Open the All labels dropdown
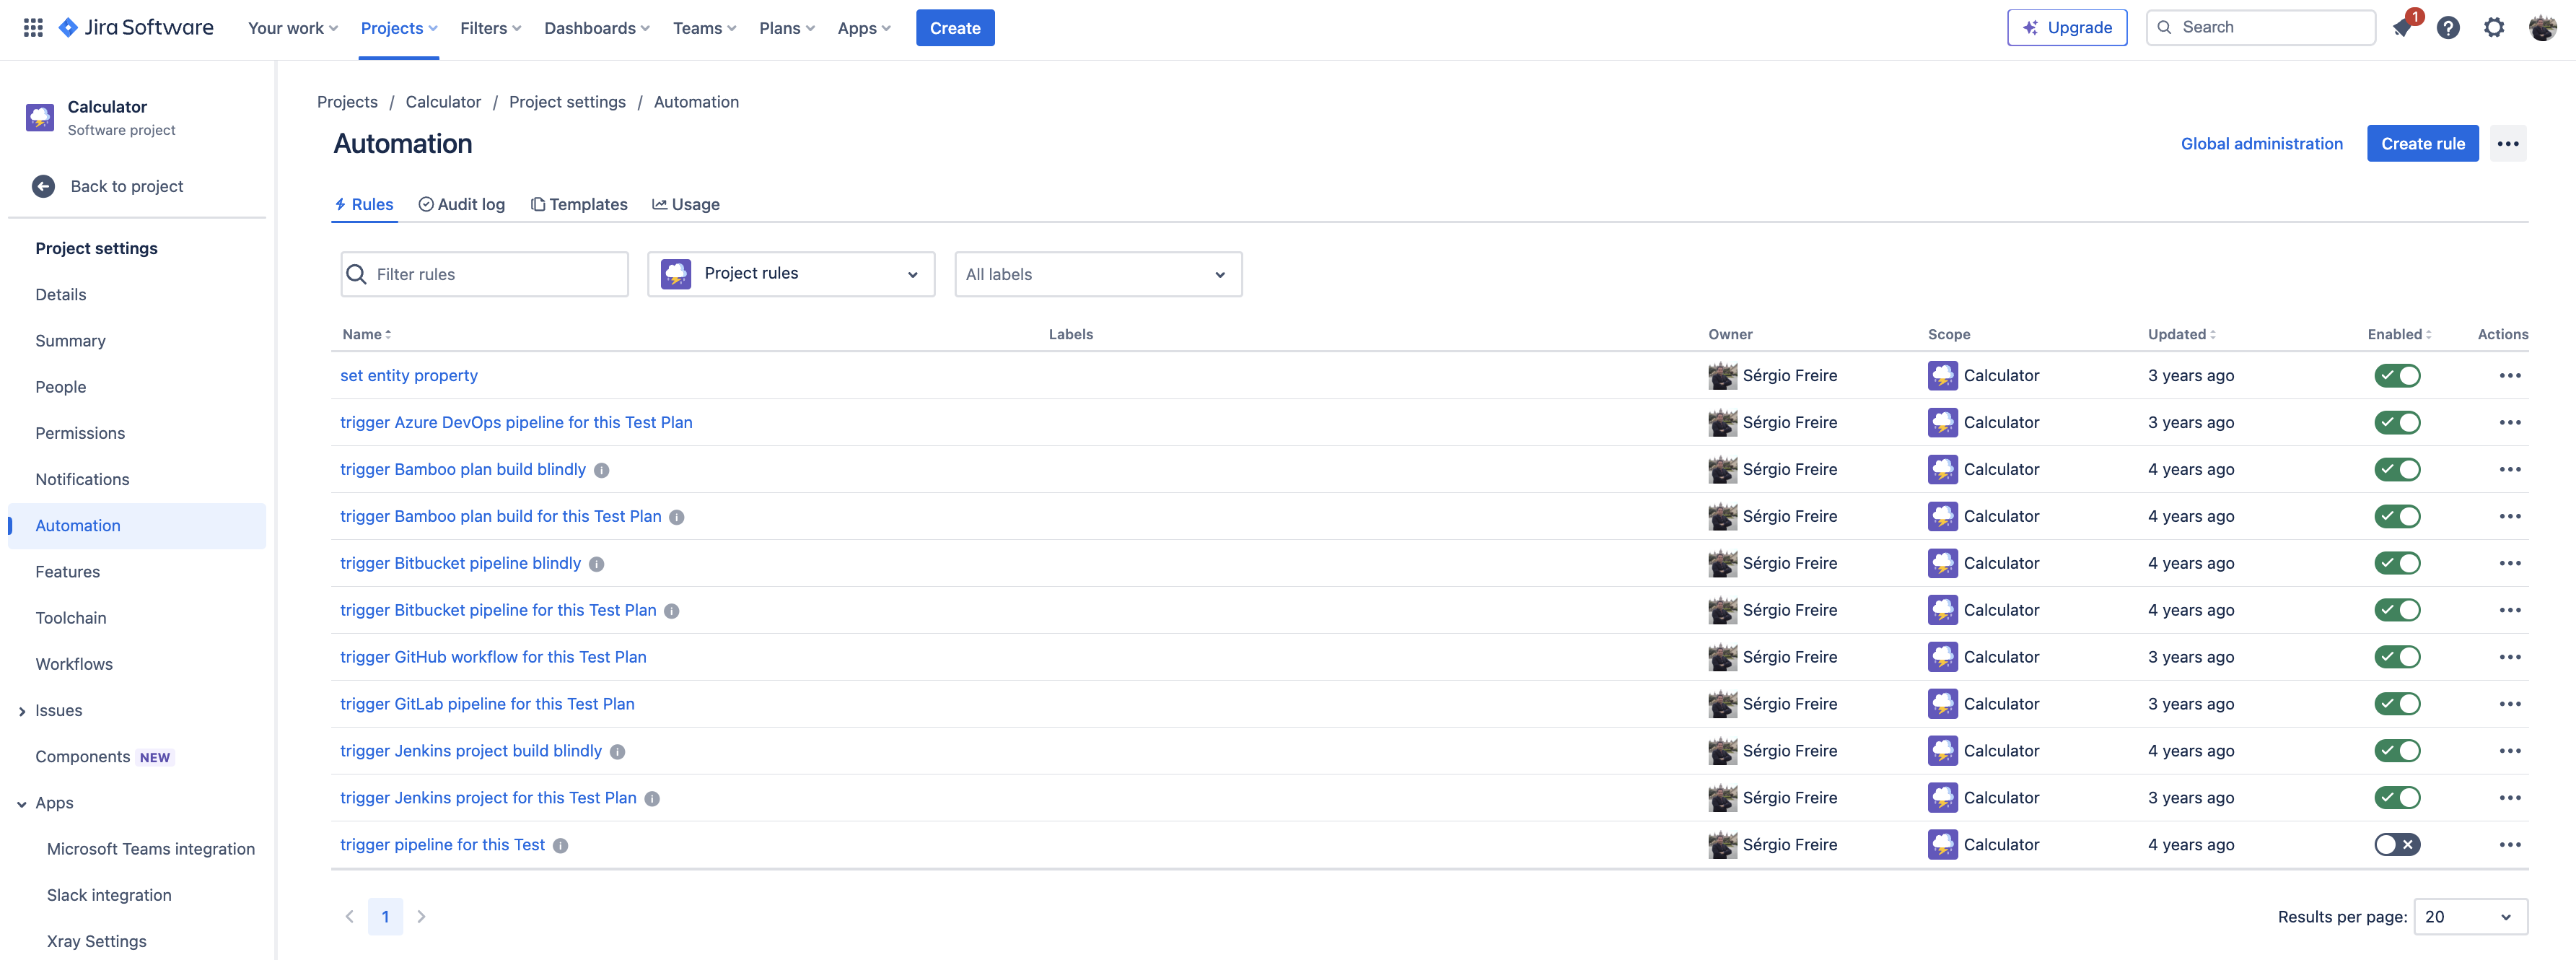 coord(1098,274)
